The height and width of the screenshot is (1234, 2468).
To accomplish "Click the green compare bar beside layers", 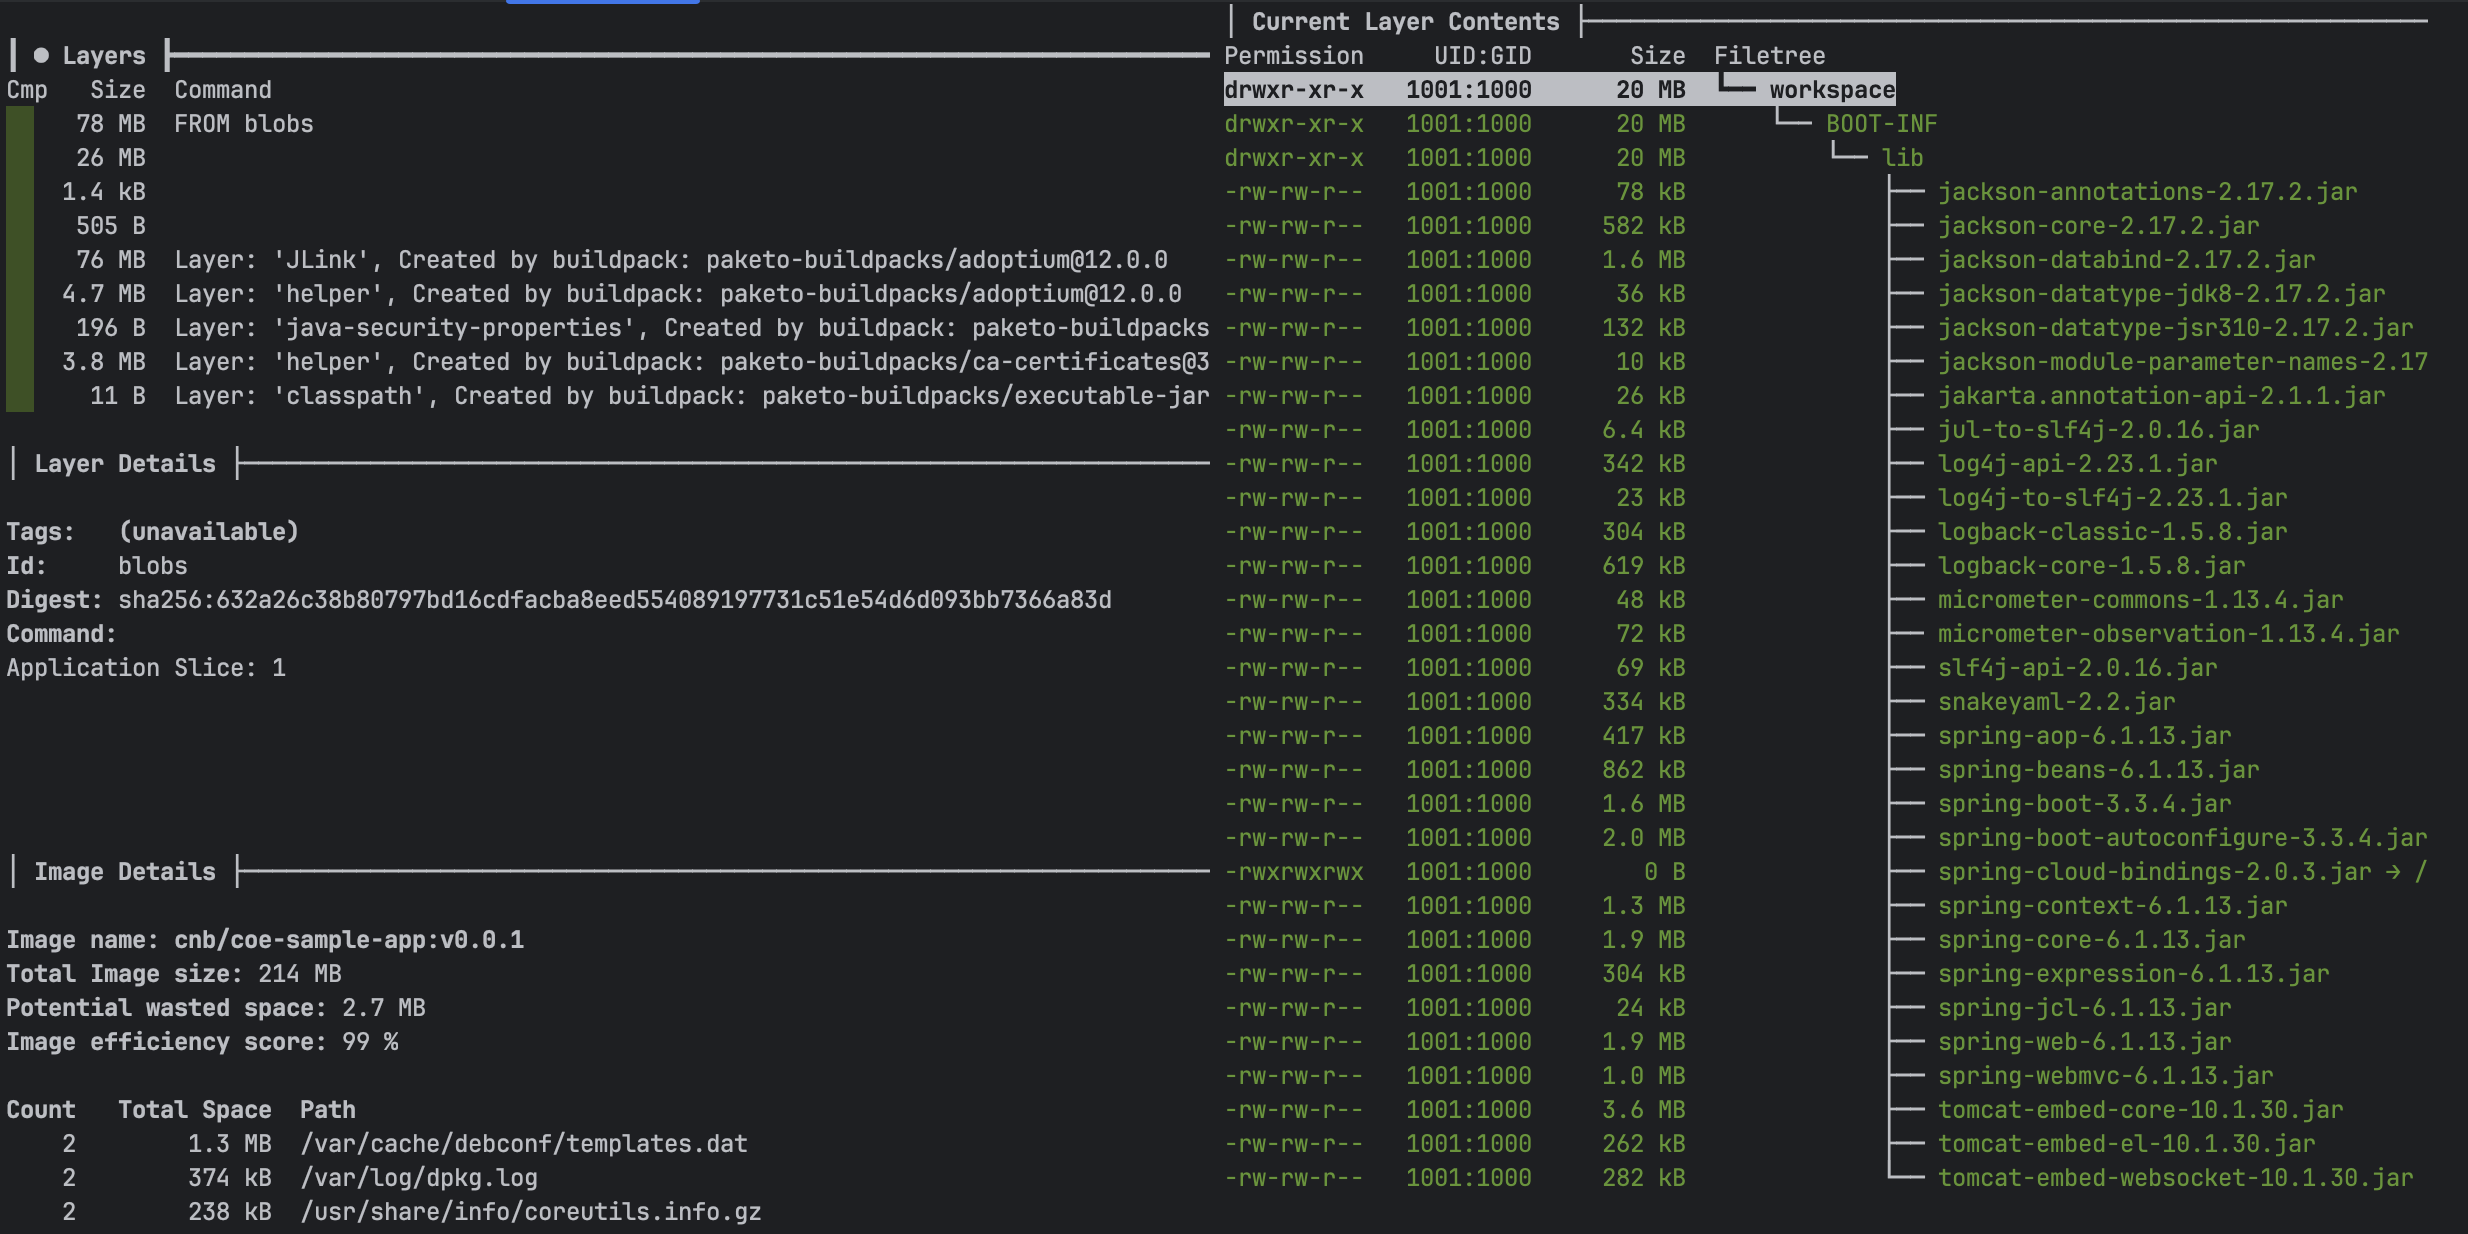I will click(x=20, y=260).
